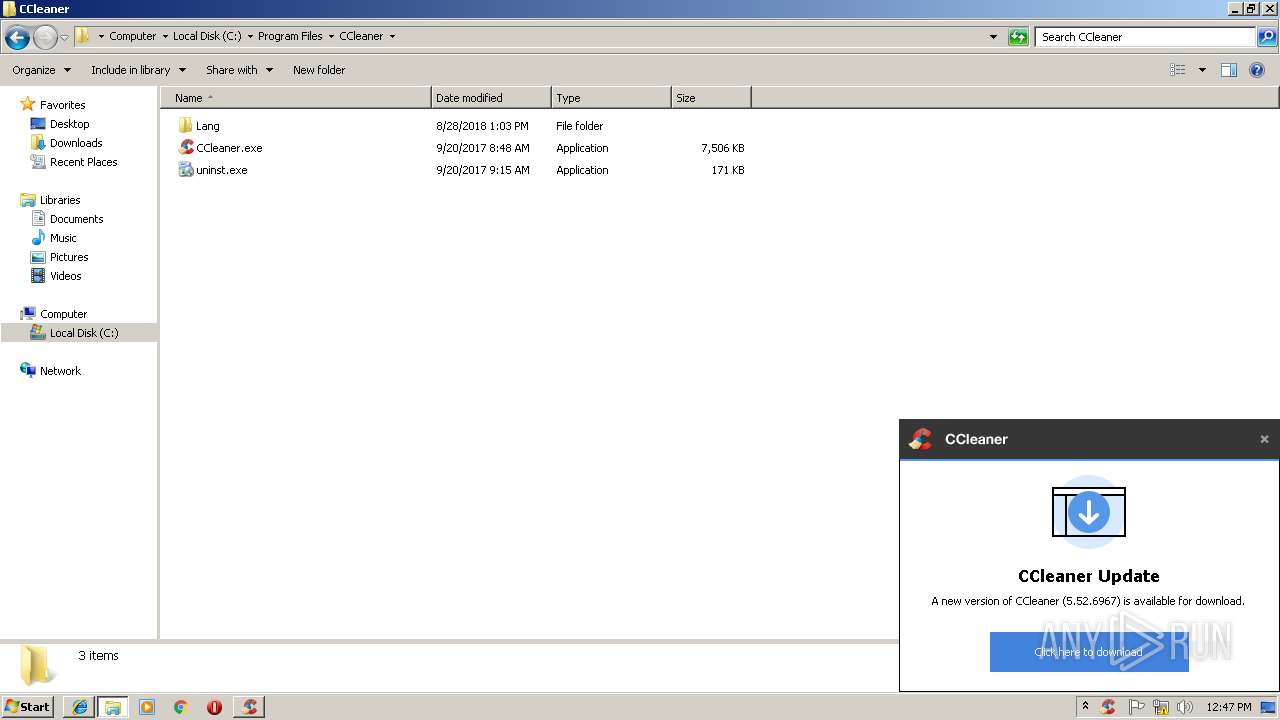Show hidden tray icons arrow
The width and height of the screenshot is (1280, 720).
pos(1085,706)
